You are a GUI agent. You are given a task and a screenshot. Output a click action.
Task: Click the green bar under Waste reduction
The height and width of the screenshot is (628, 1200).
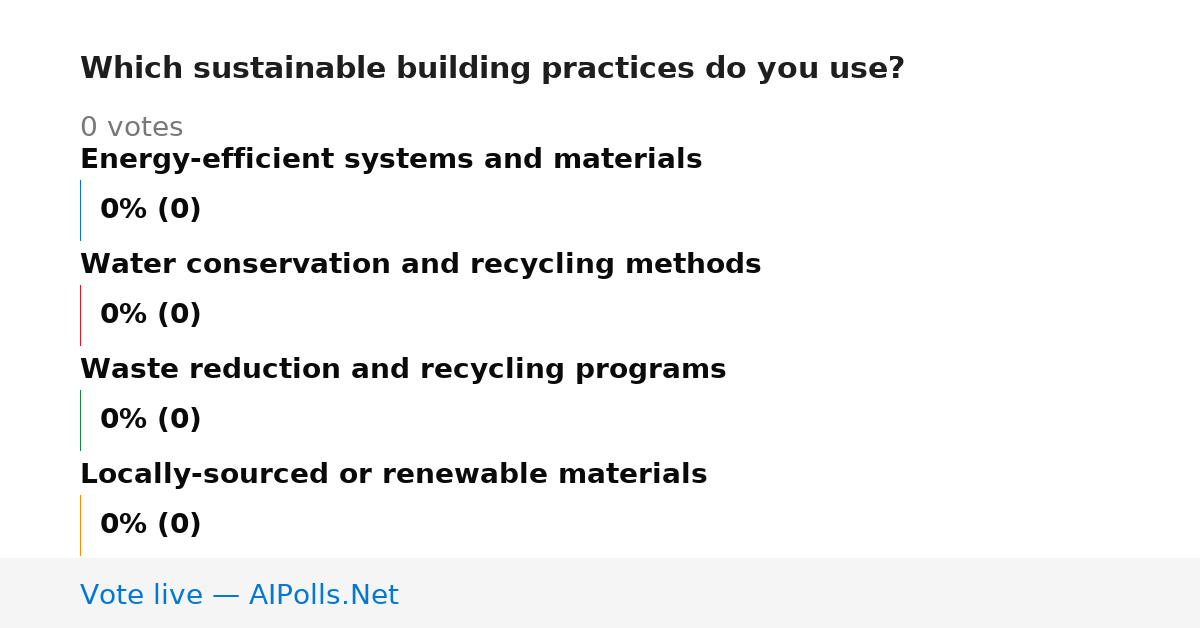[80, 420]
